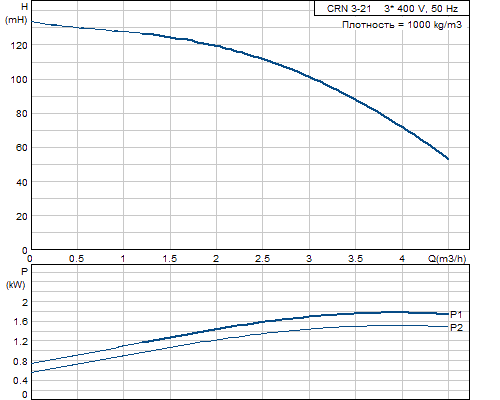Click the end point of head curve

448,159
